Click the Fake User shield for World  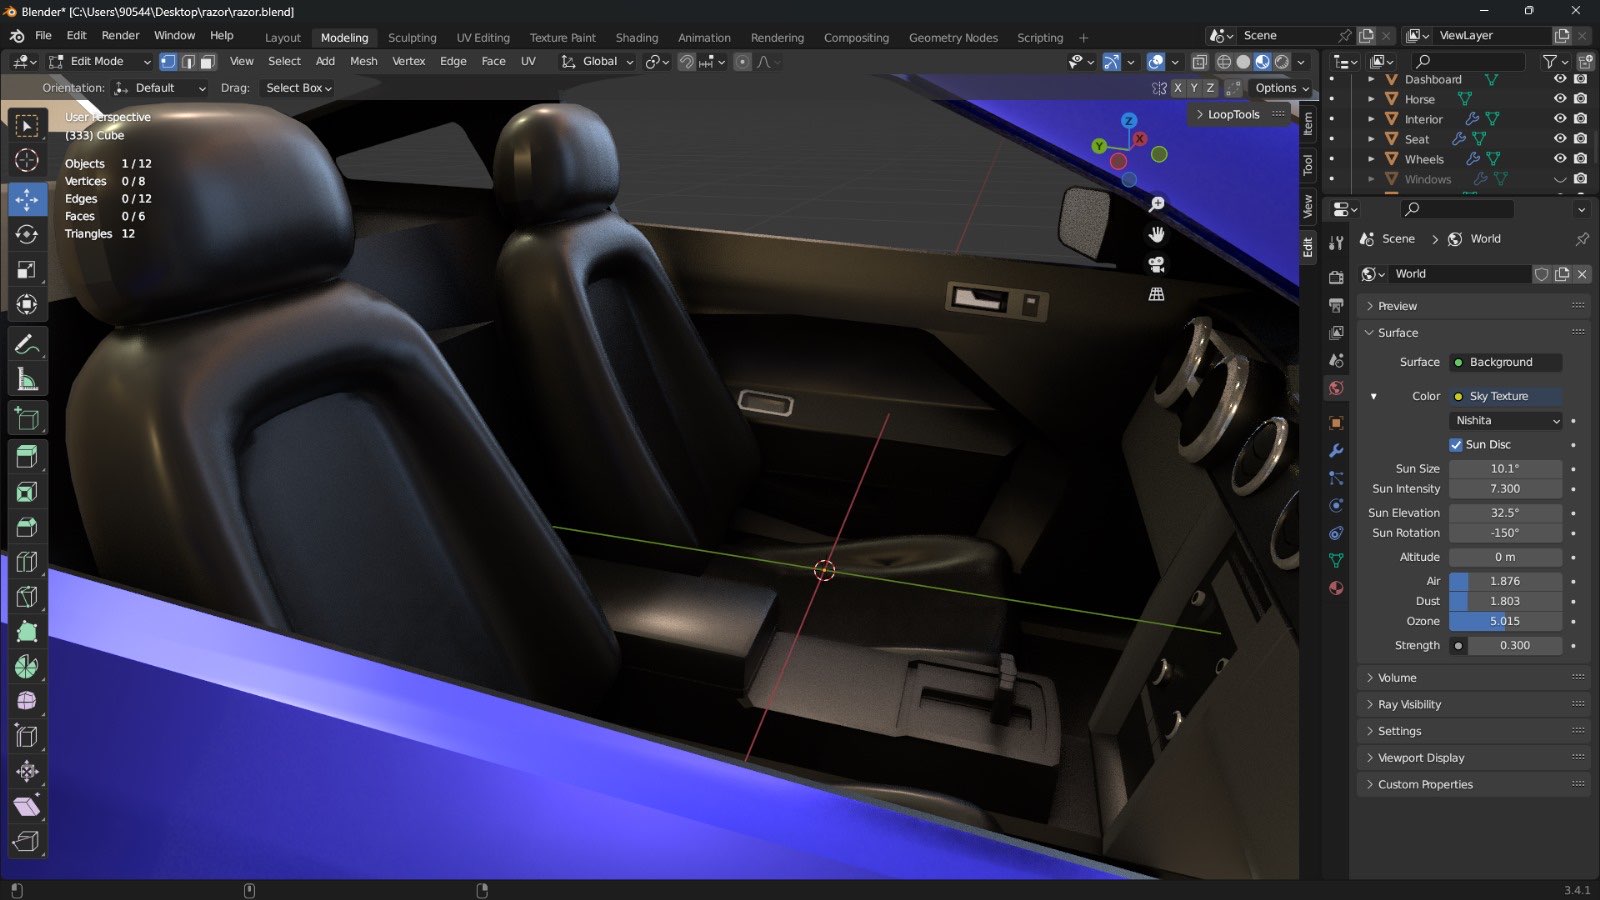coord(1542,274)
